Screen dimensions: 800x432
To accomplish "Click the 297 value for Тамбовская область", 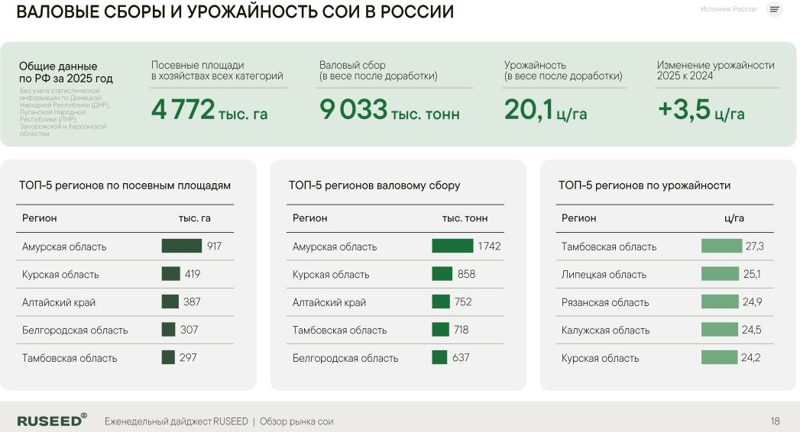I will pyautogui.click(x=188, y=358).
